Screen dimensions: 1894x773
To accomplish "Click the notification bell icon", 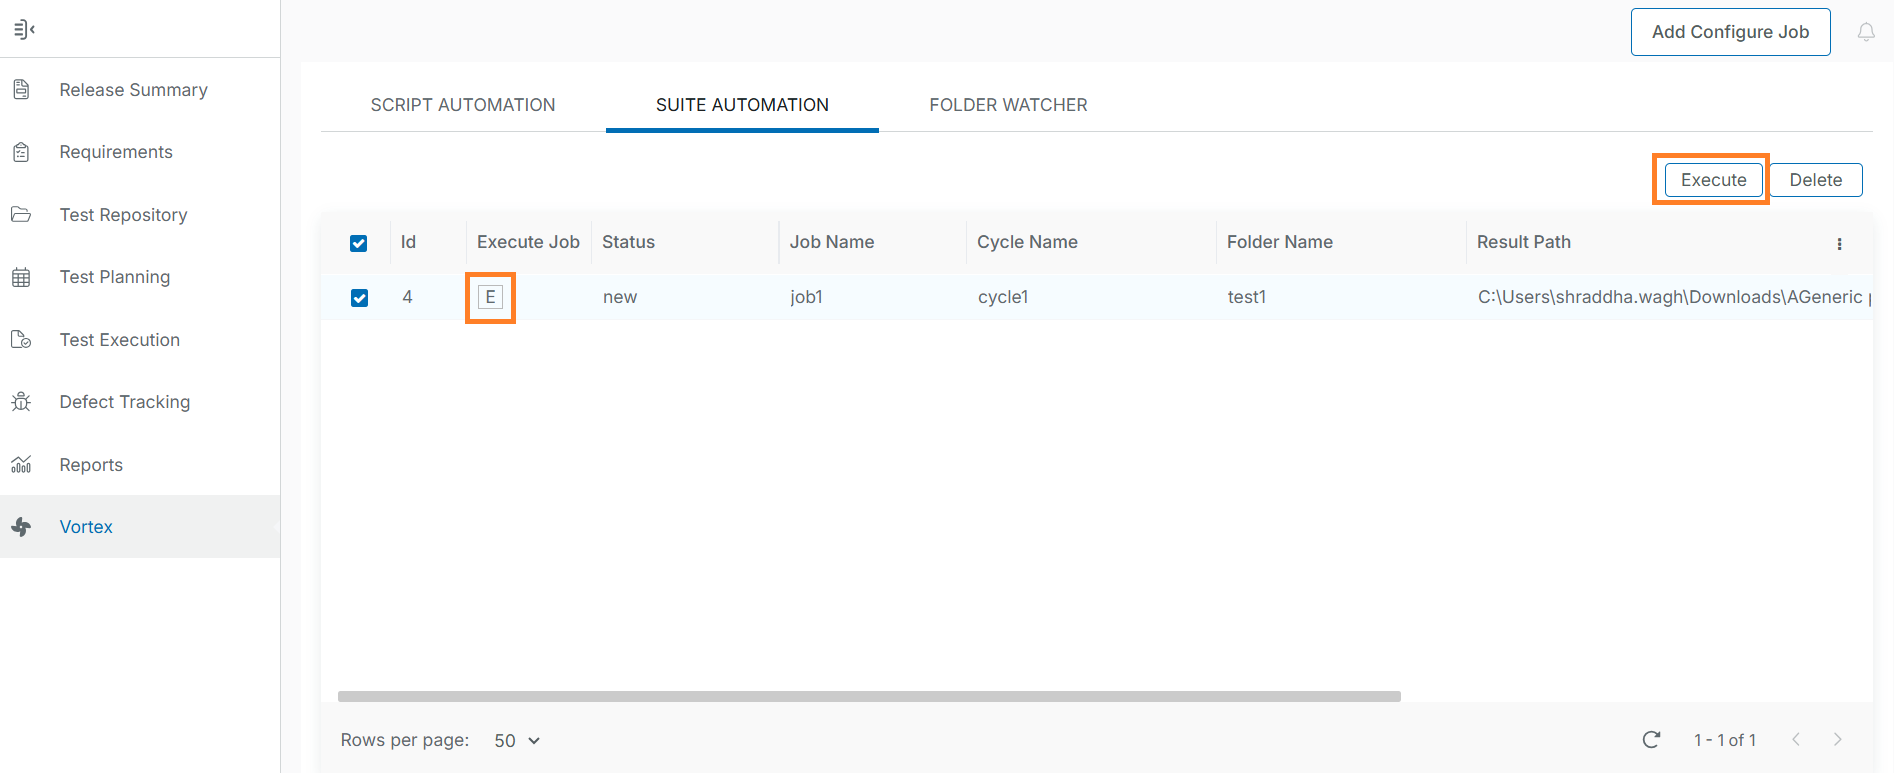I will [x=1866, y=32].
